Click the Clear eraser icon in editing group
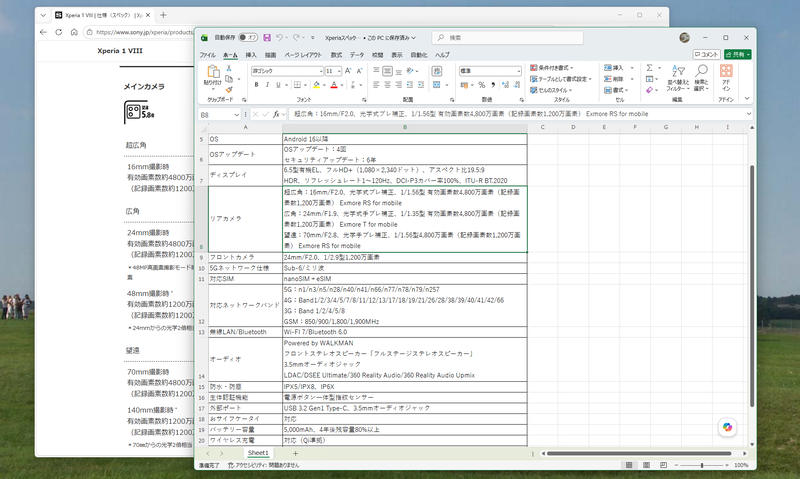This screenshot has width=800, height=479. click(649, 90)
